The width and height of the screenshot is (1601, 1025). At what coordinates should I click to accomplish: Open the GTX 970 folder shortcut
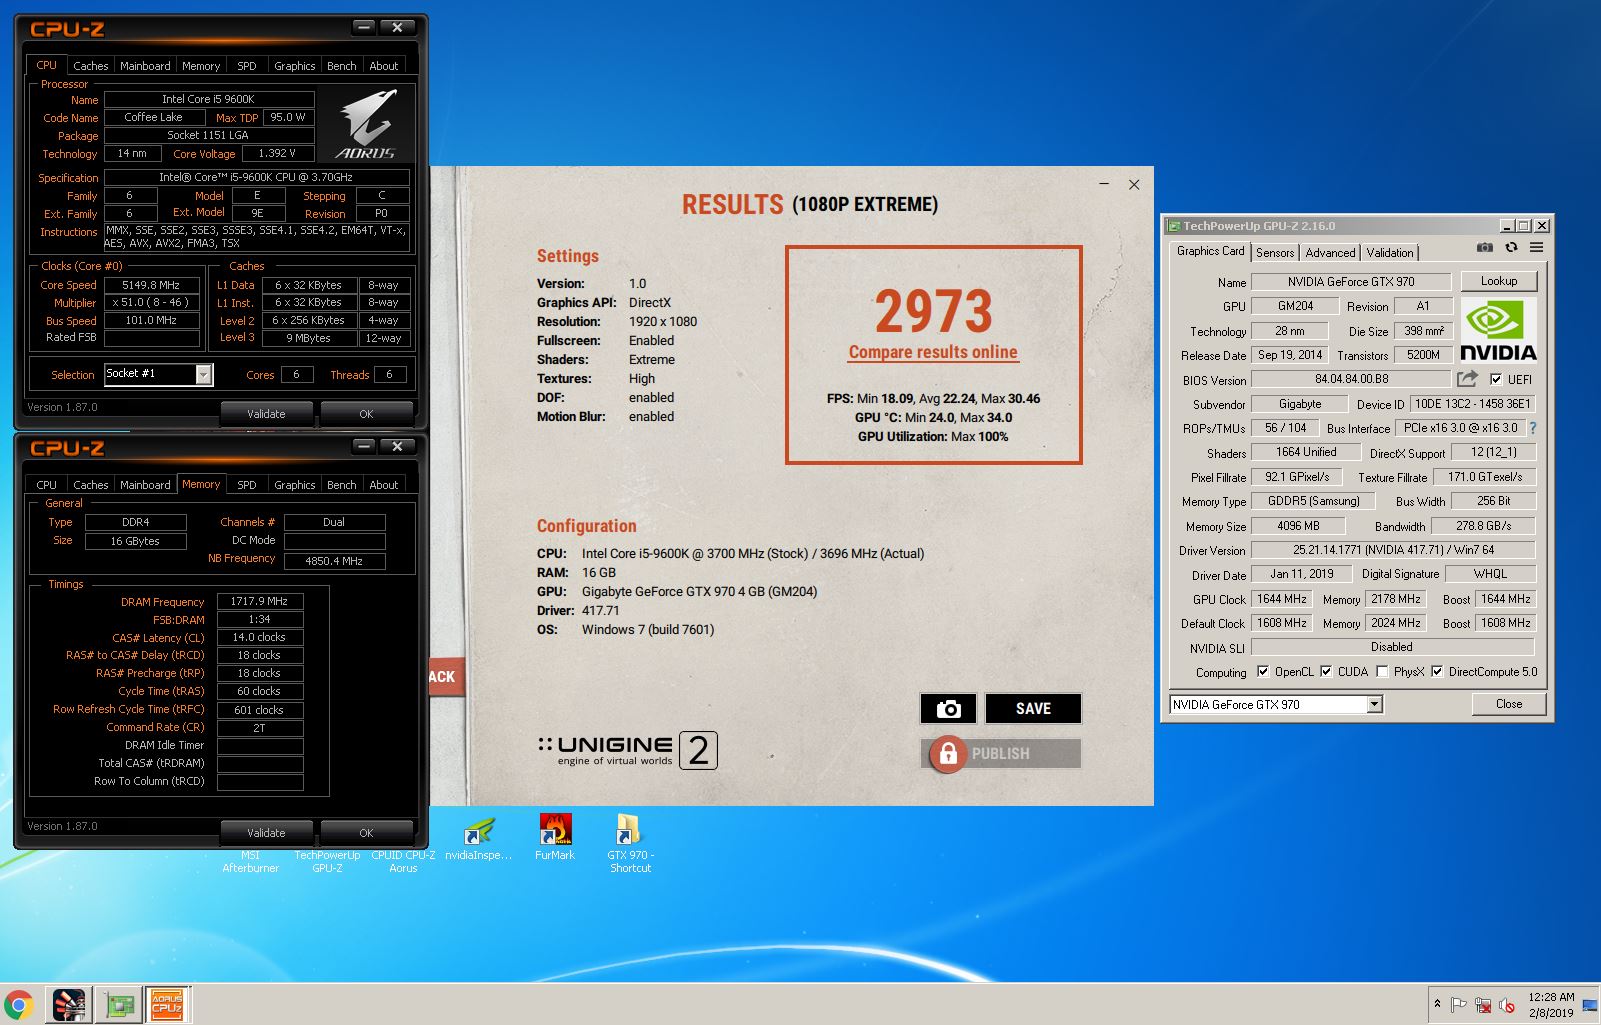tap(630, 844)
